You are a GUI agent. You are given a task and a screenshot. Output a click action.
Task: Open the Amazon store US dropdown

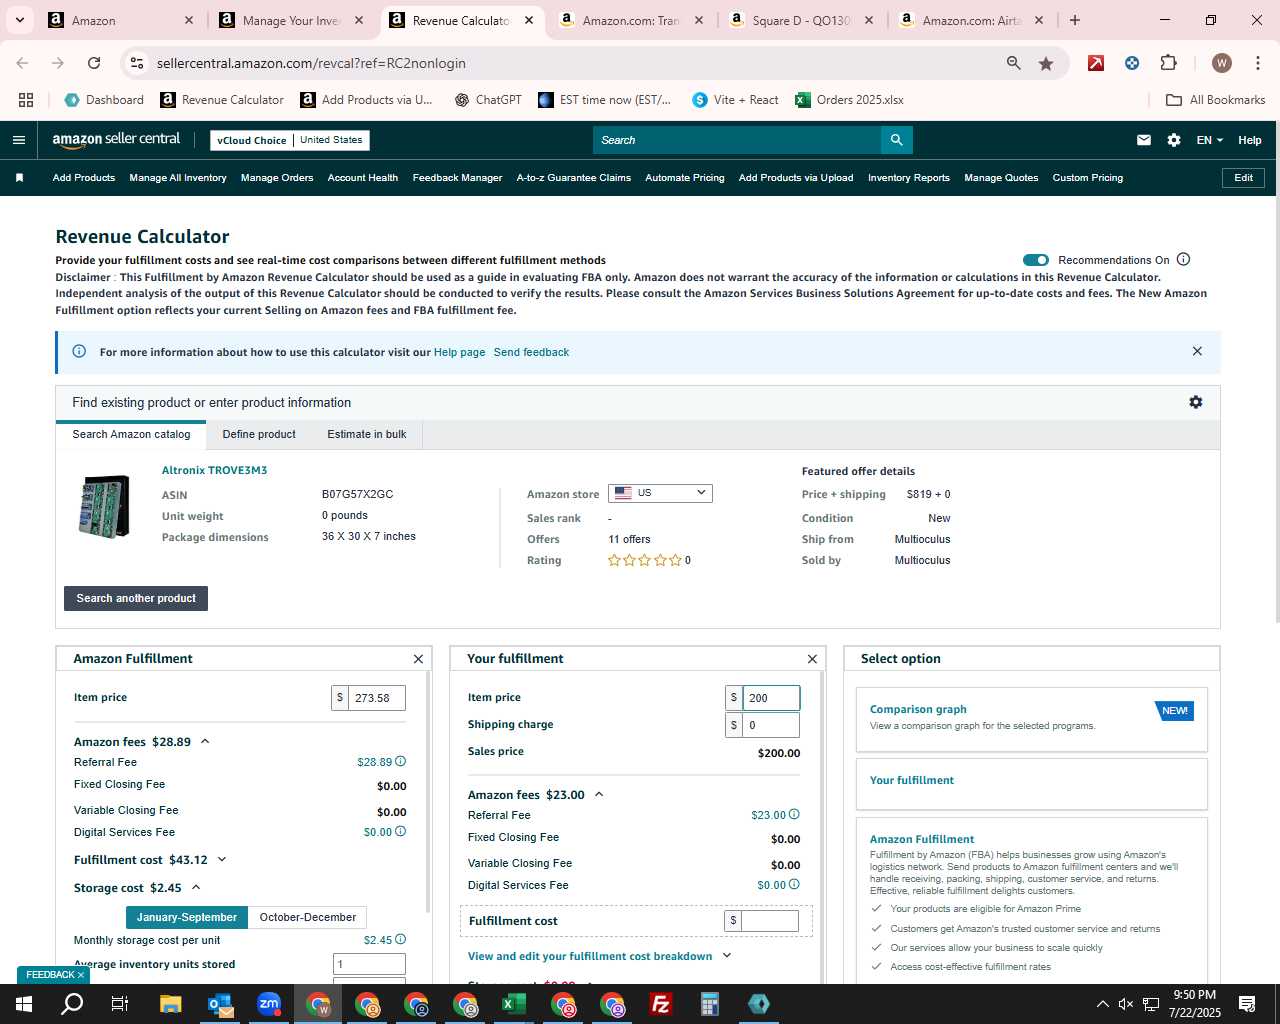coord(660,493)
